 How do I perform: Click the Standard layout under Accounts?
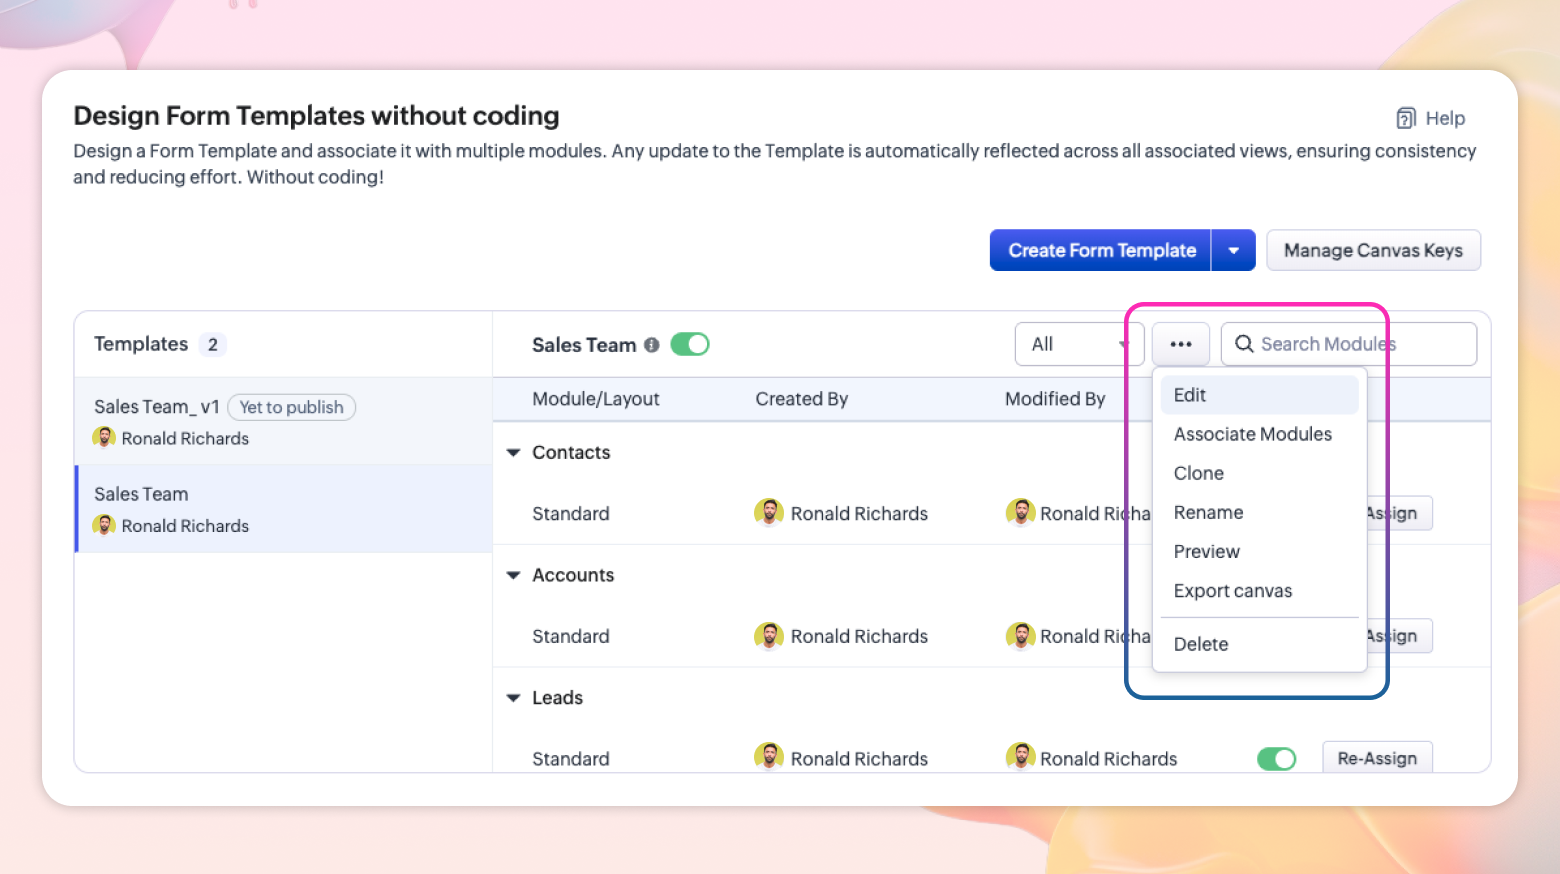571,637
